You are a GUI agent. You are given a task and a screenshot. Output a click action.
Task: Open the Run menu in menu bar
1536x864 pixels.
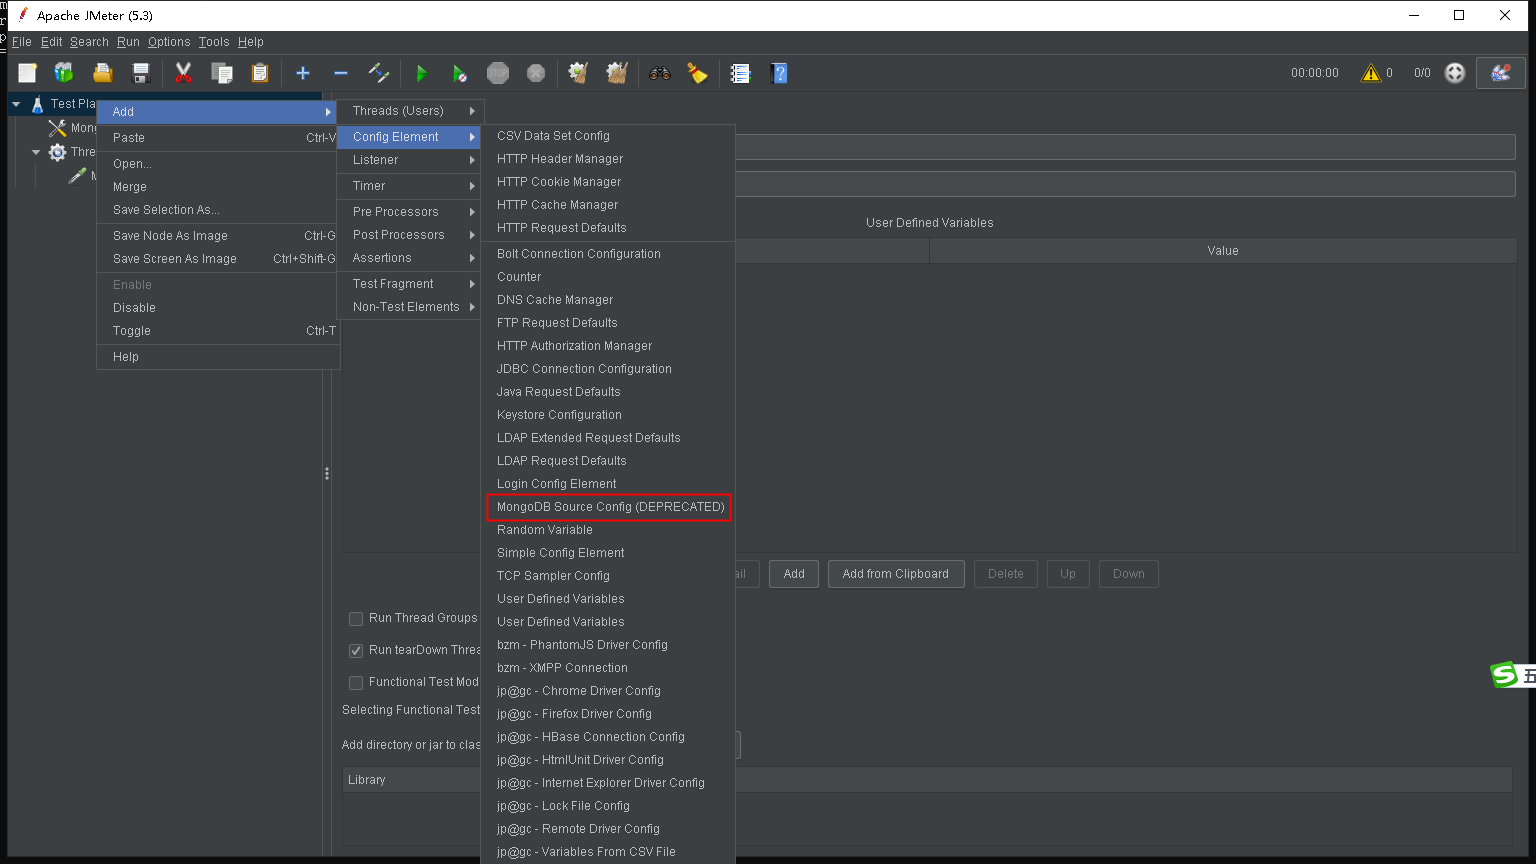[x=128, y=42]
